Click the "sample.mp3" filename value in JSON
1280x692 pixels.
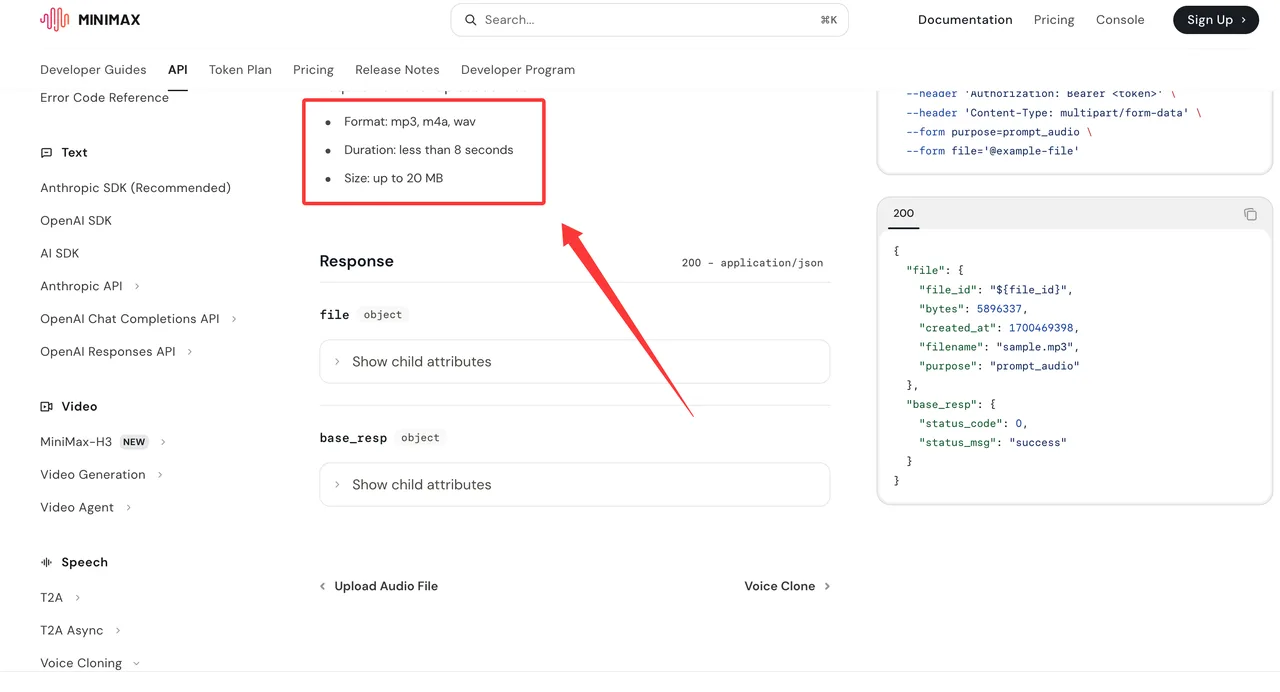1036,347
